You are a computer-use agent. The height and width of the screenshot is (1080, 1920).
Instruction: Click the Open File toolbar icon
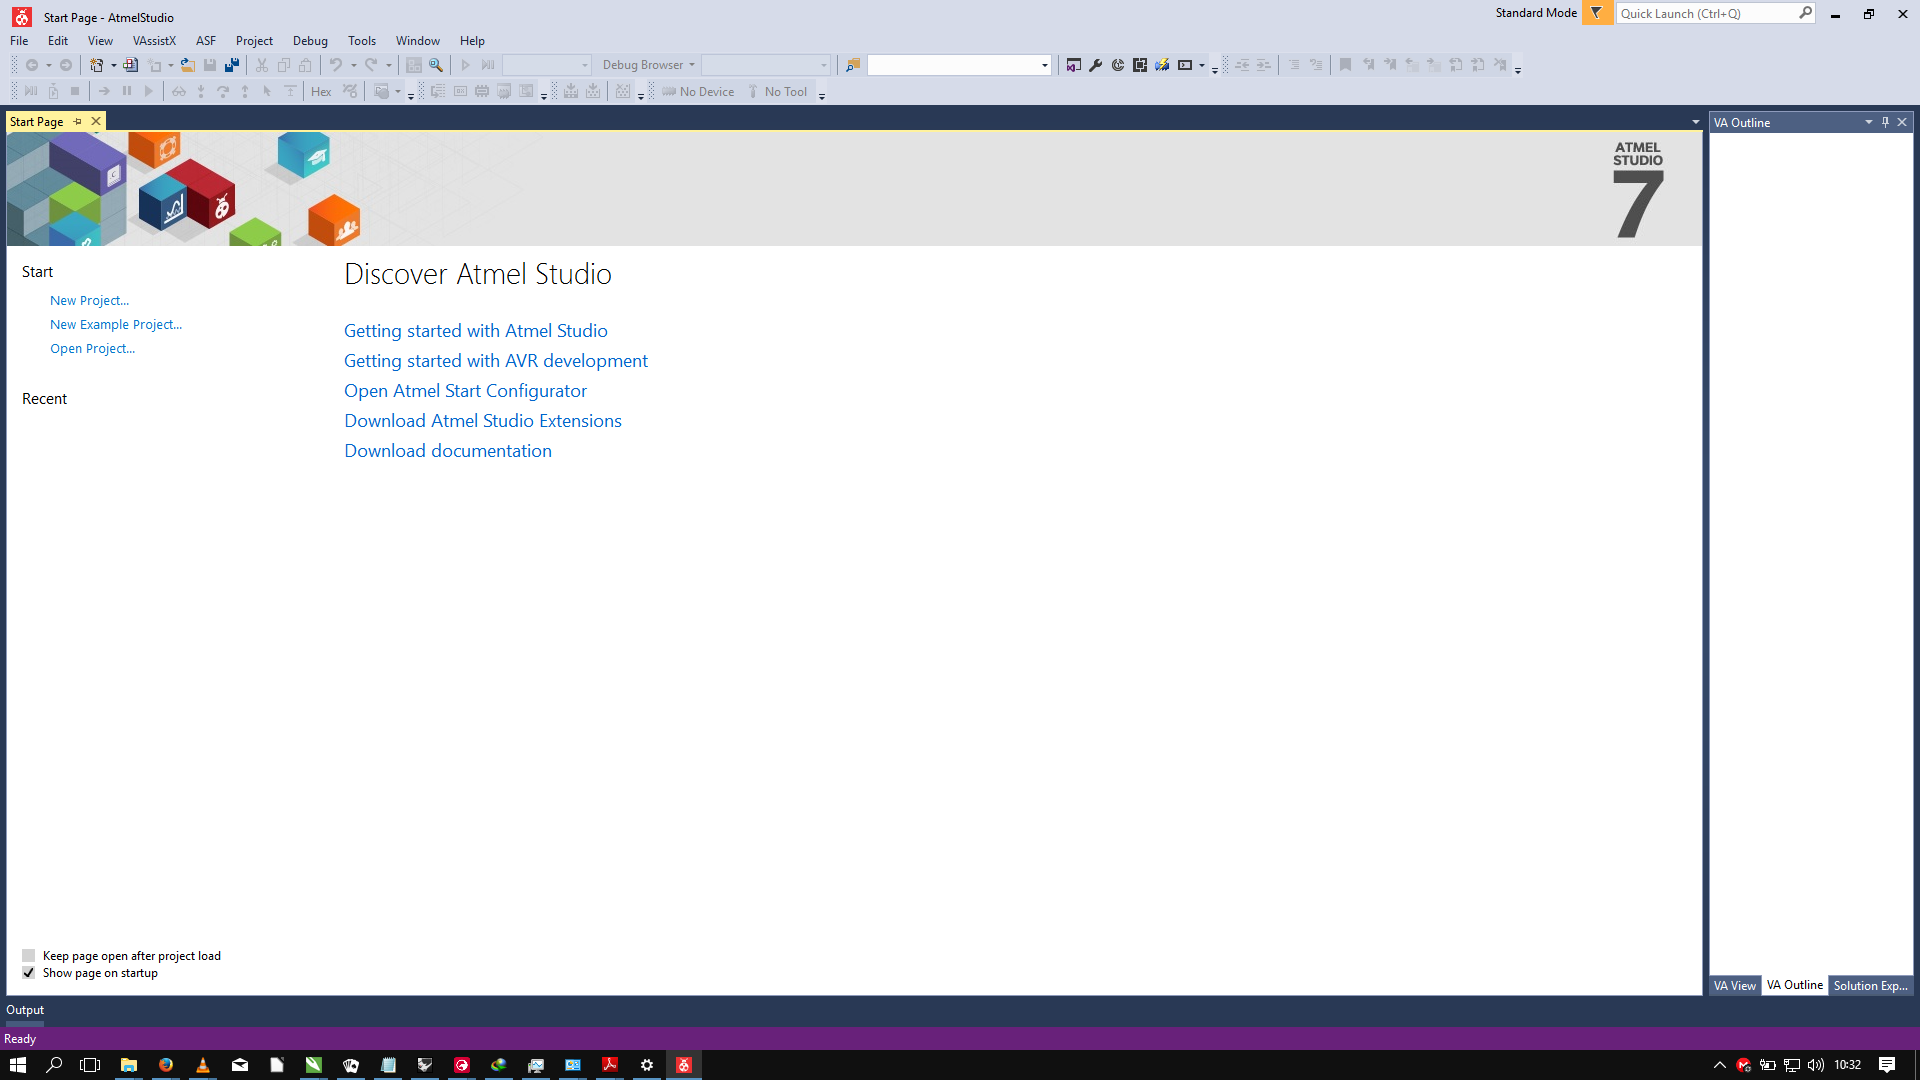coord(187,65)
